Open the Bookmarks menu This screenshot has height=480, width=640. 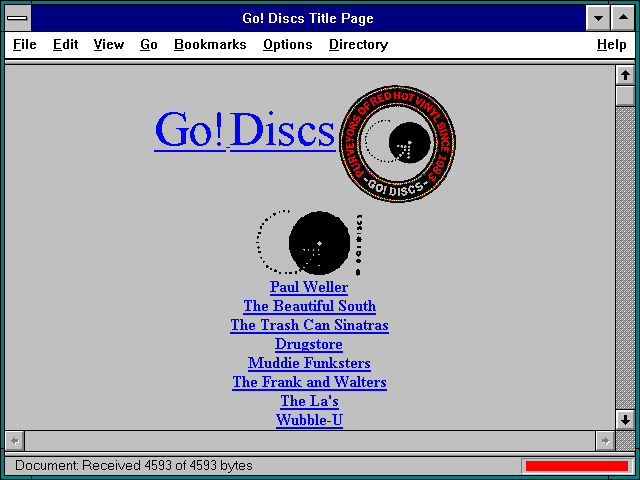coord(210,44)
